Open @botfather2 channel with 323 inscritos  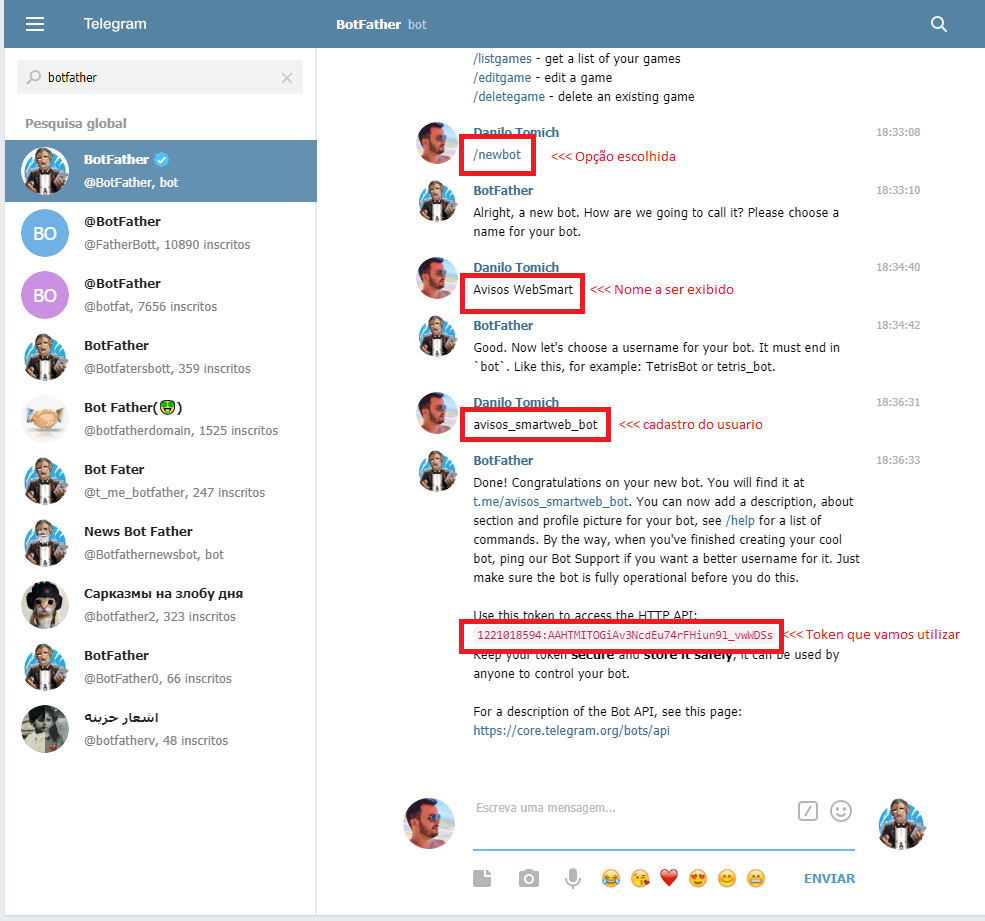click(161, 605)
